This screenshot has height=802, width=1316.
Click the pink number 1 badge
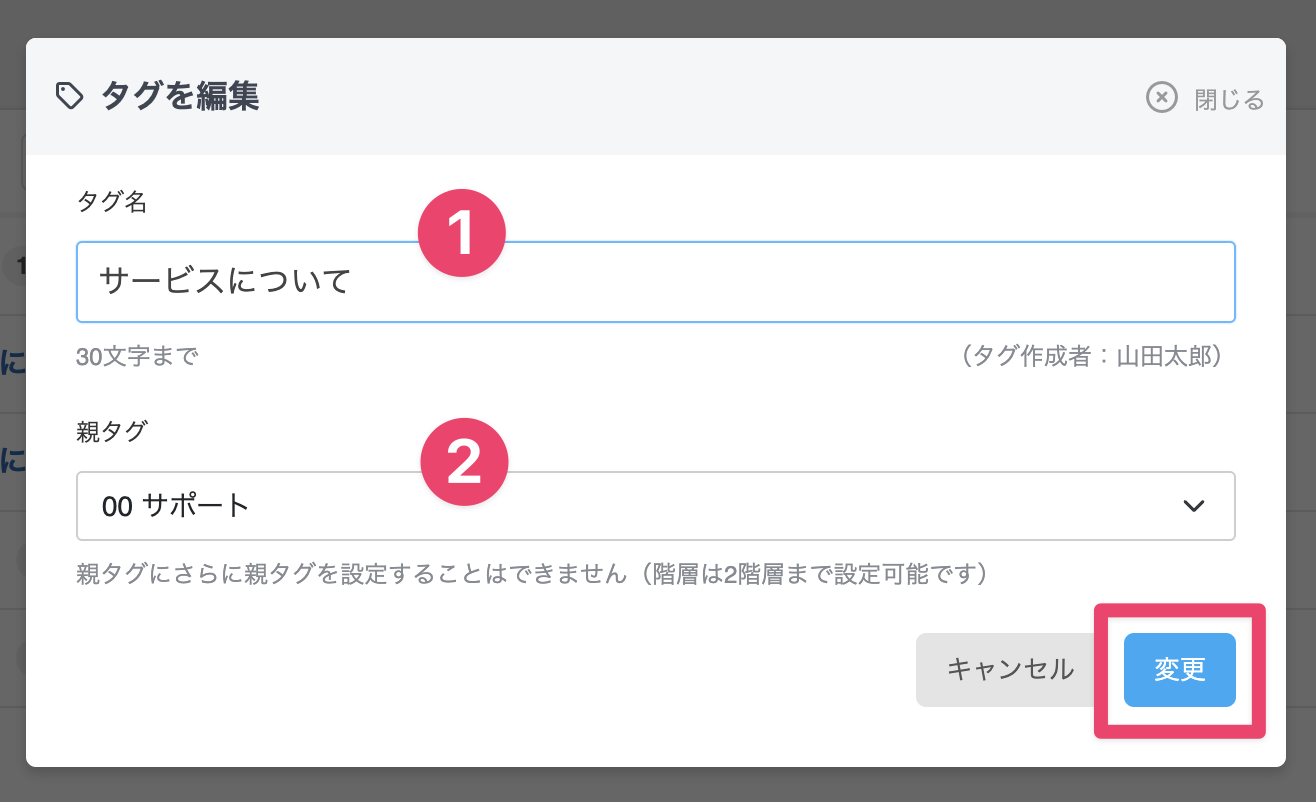[461, 235]
